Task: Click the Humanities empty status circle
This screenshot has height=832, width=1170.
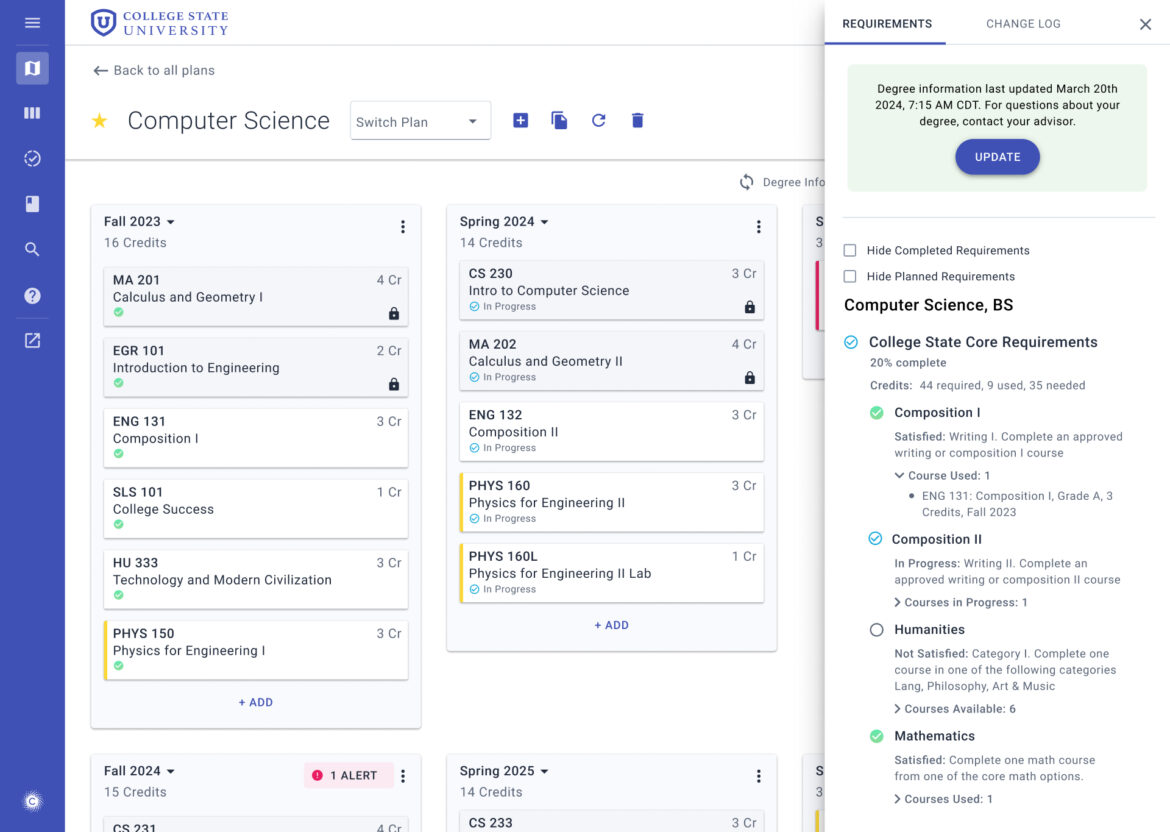Action: 877,630
